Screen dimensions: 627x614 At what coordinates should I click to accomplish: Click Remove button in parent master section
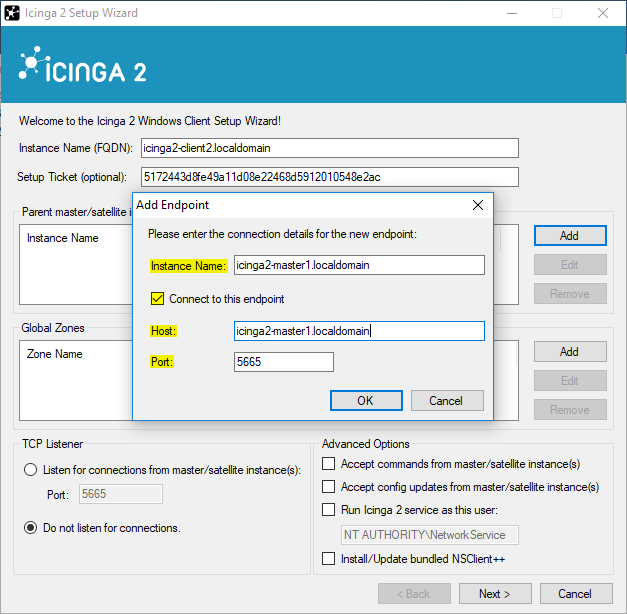click(570, 294)
